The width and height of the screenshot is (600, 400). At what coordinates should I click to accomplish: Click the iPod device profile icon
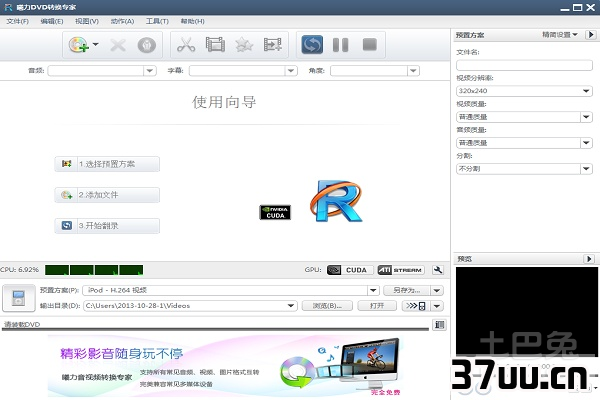(18, 298)
